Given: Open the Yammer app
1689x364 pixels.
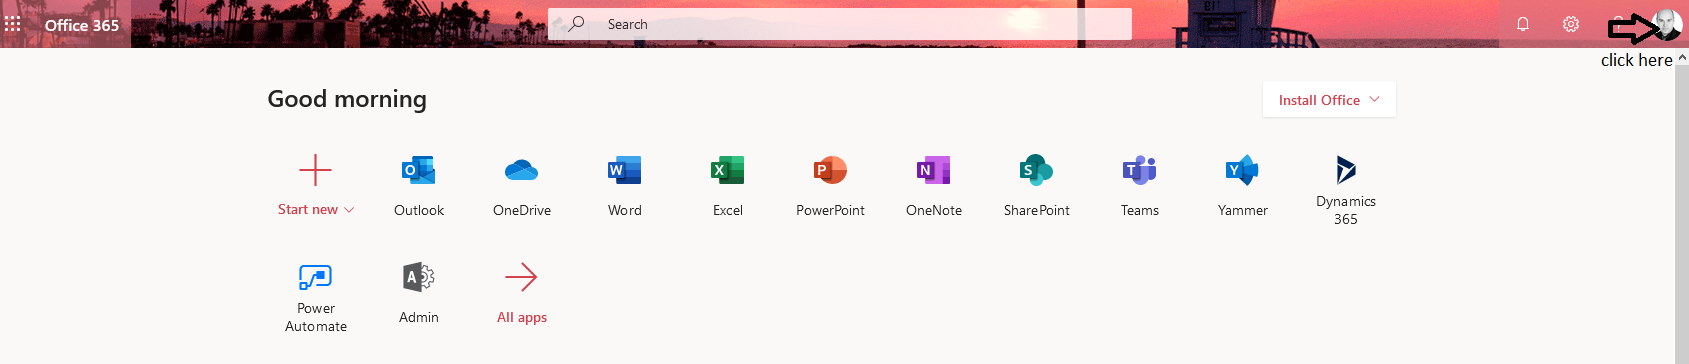Looking at the screenshot, I should [1242, 186].
